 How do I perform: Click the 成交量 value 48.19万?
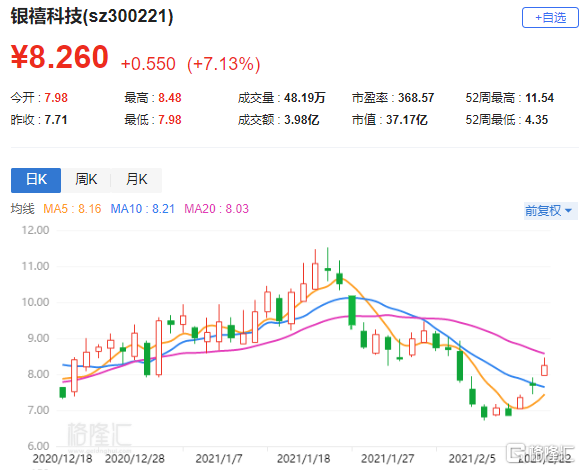coord(305,98)
